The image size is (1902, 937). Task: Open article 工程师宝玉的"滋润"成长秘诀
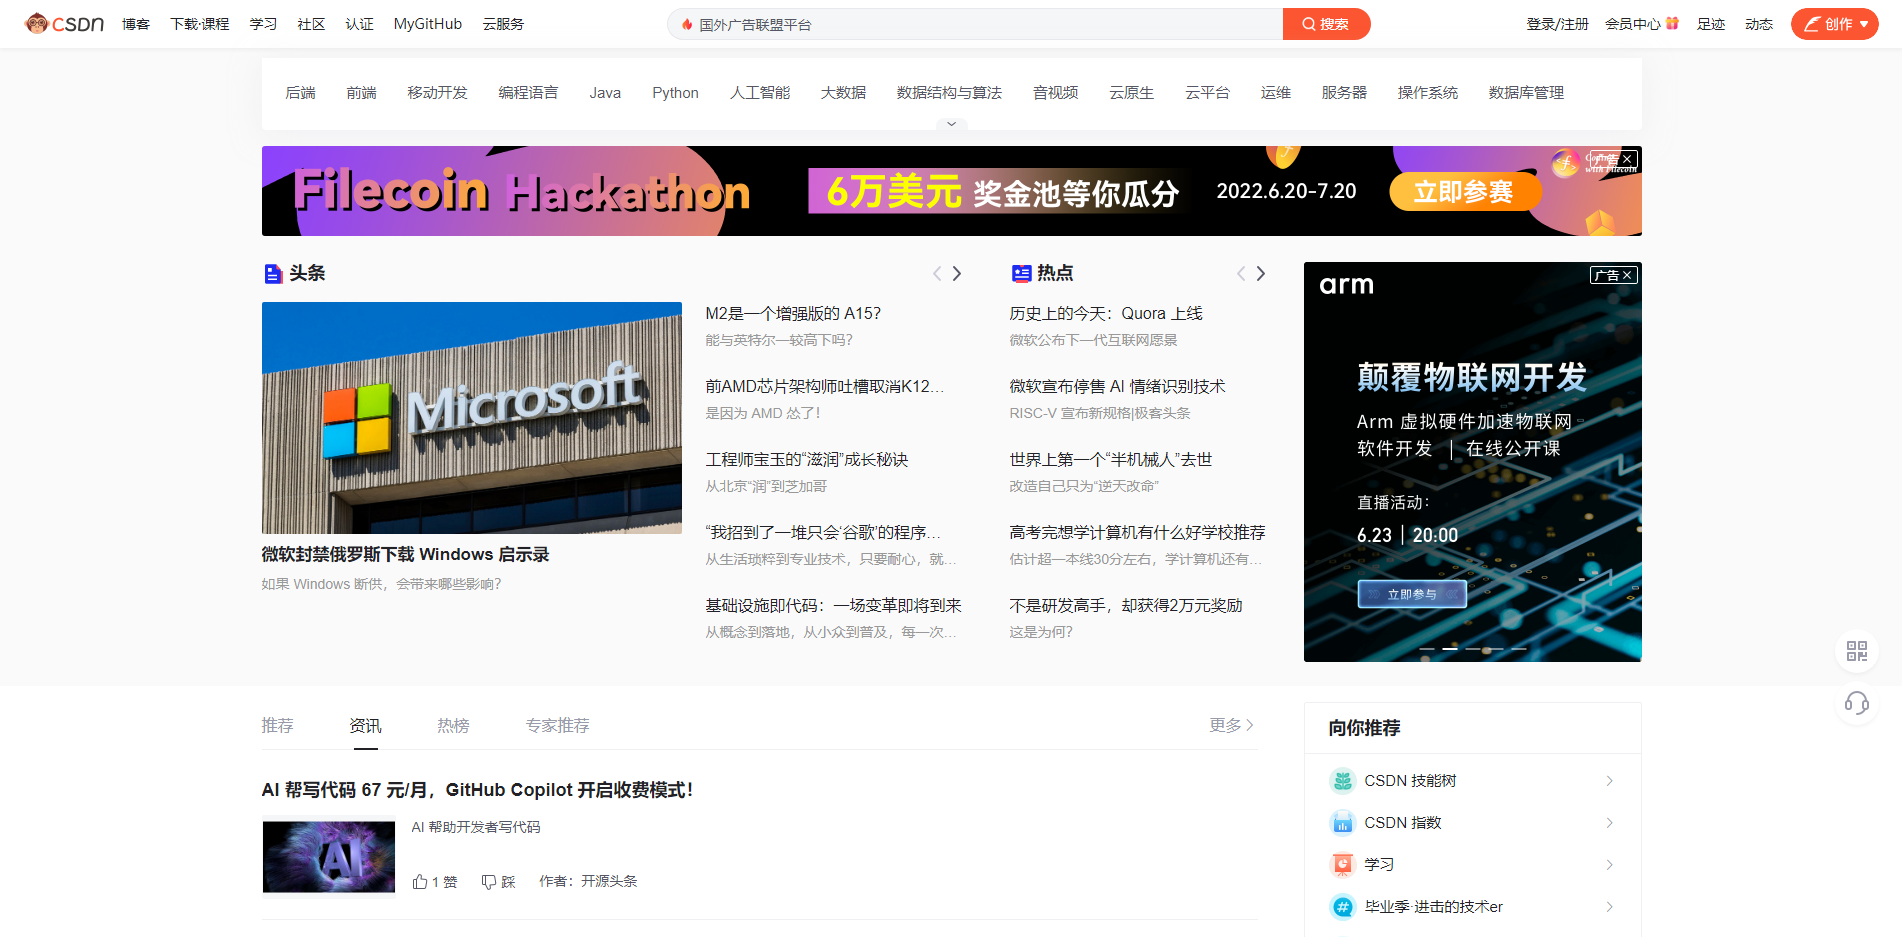coord(807,459)
